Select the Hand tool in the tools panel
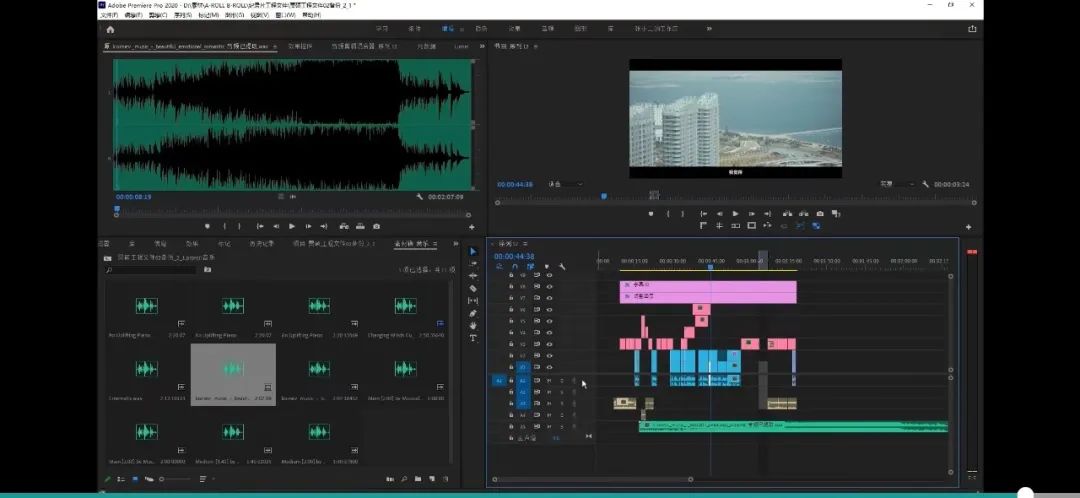Image resolution: width=1080 pixels, height=498 pixels. pos(473,325)
